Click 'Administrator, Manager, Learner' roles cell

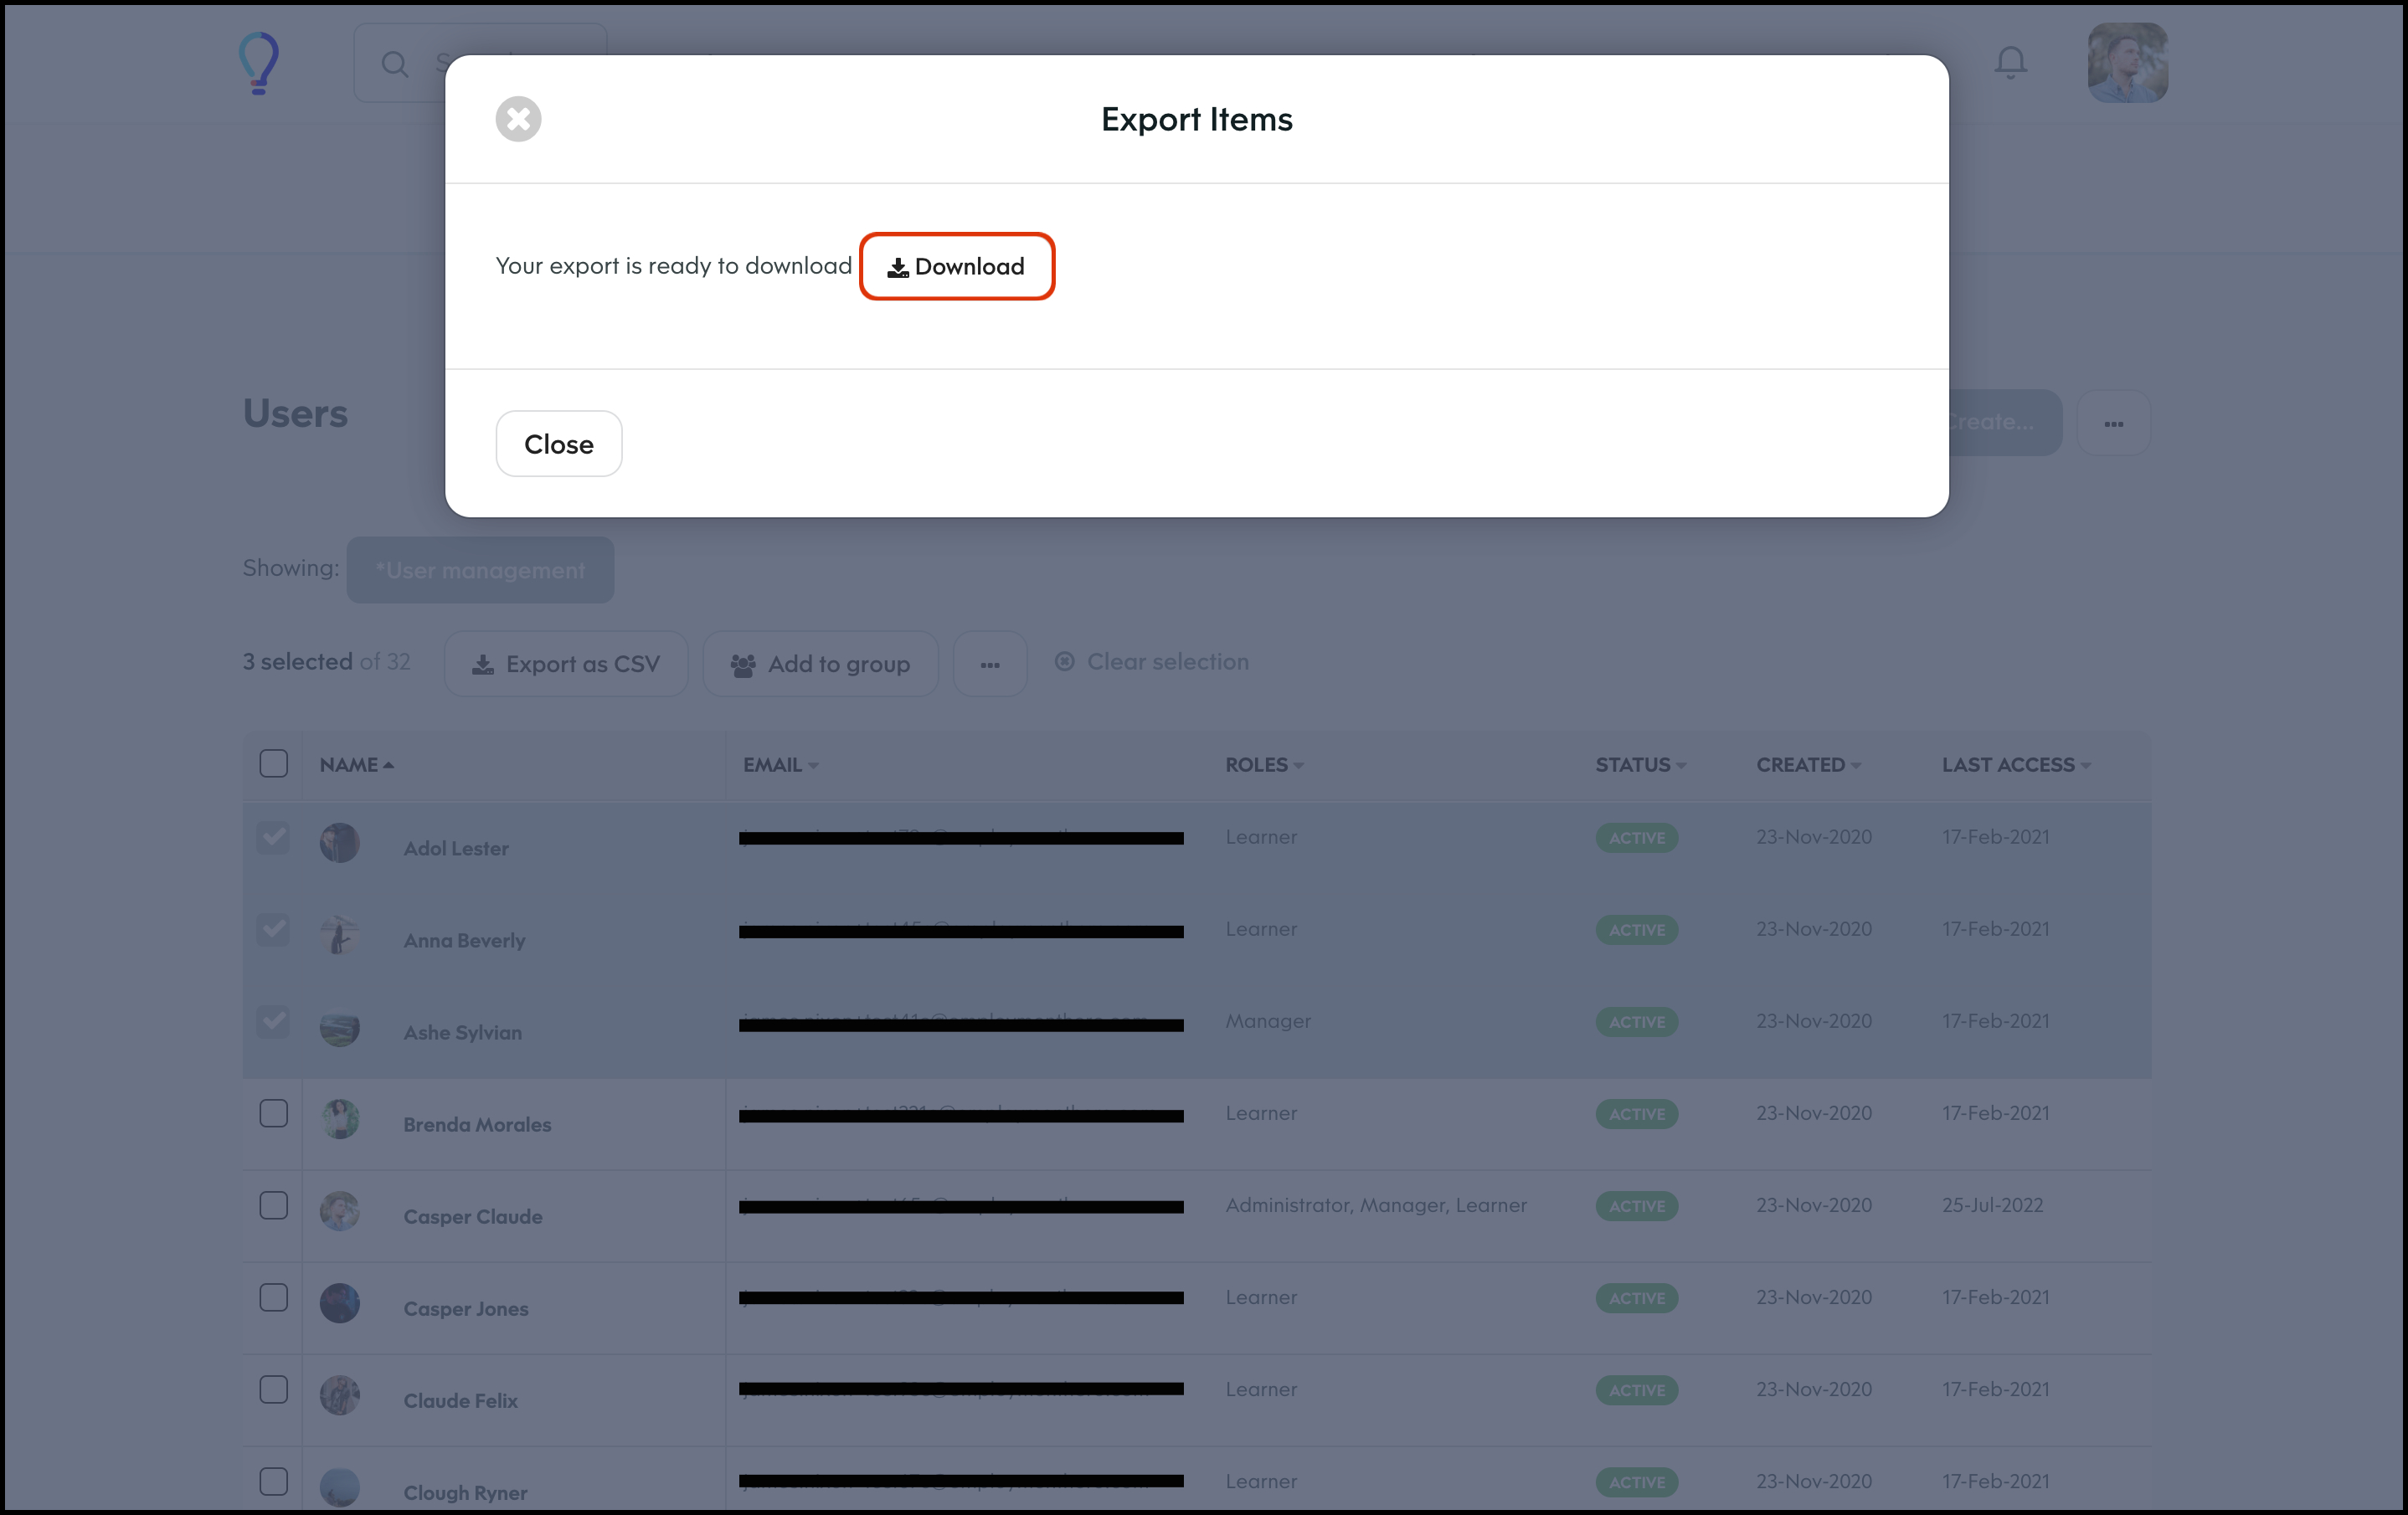(x=1376, y=1205)
